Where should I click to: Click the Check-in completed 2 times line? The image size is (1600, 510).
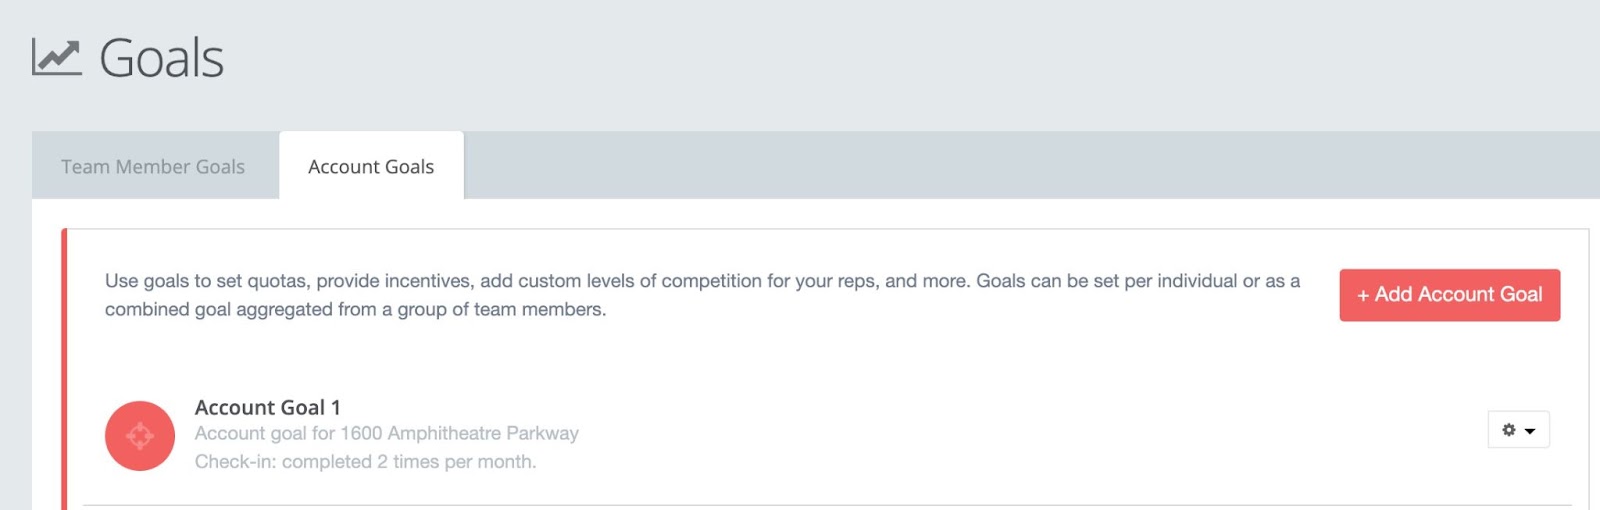pyautogui.click(x=365, y=461)
